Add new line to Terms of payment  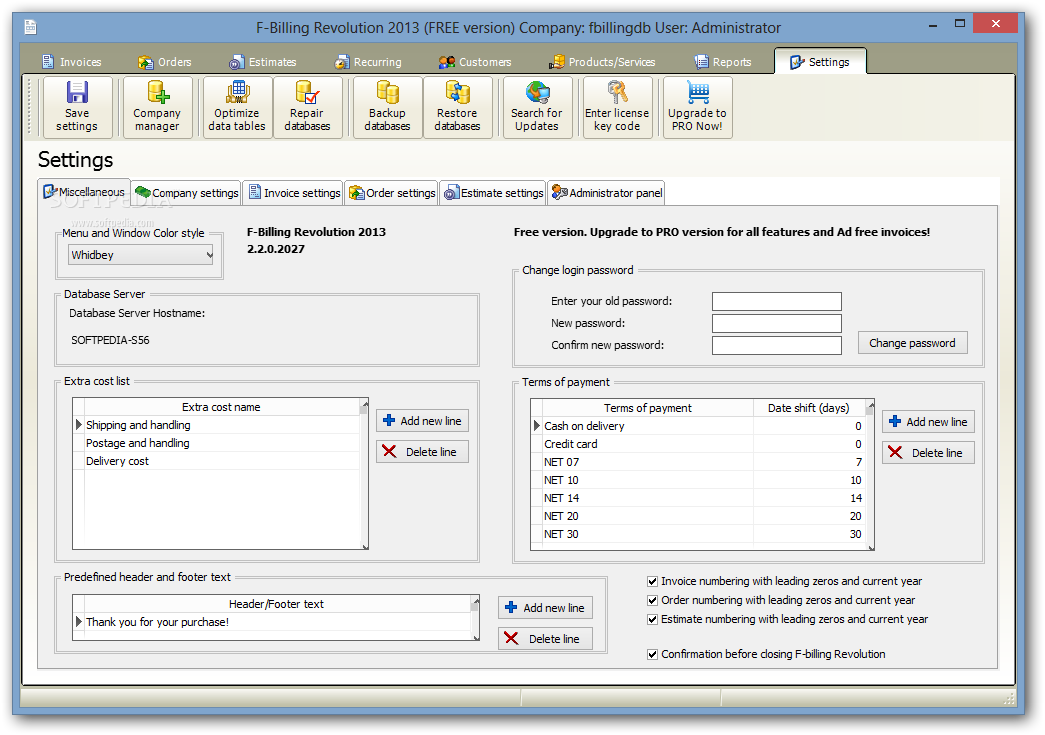[x=928, y=422]
